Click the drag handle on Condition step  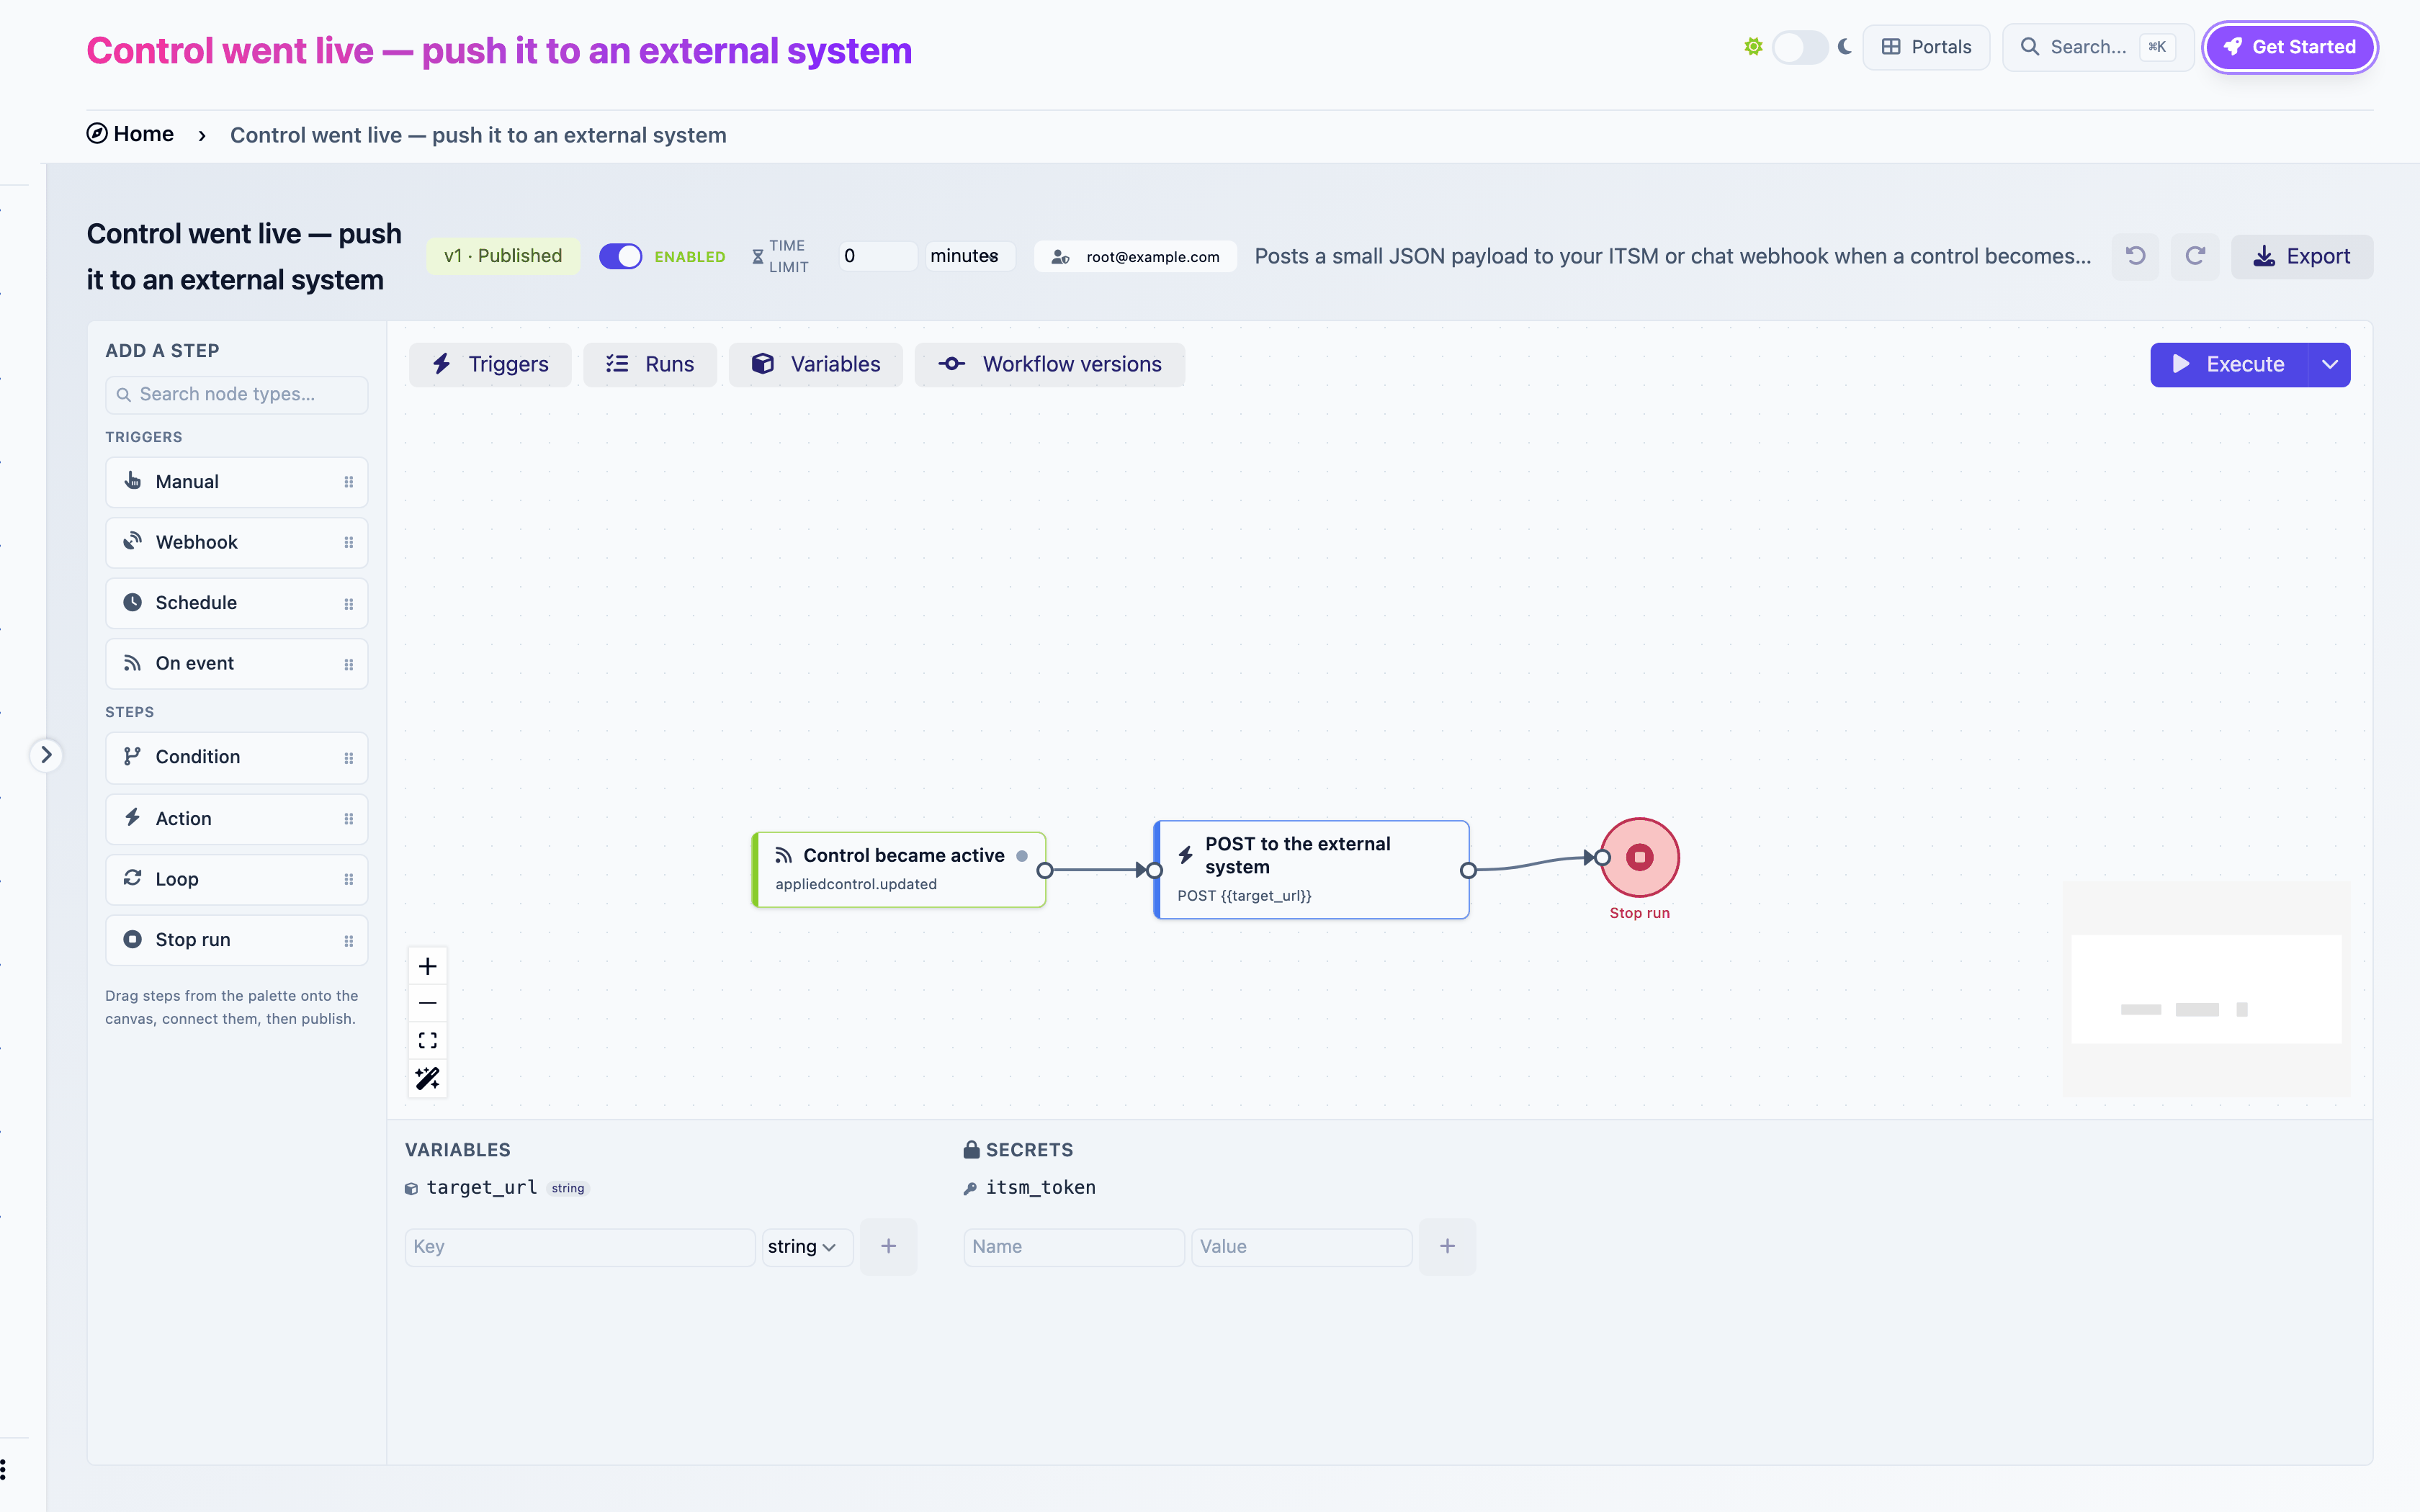click(349, 758)
